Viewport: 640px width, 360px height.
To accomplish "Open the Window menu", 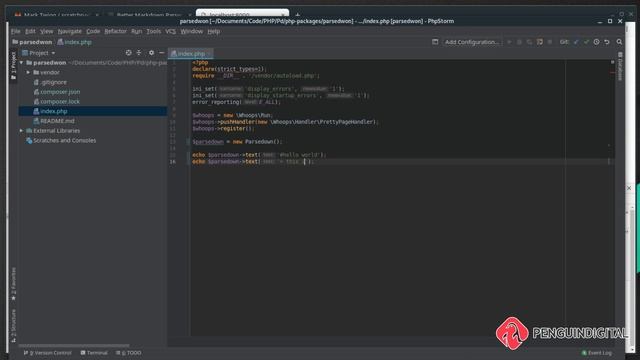I will pos(191,31).
